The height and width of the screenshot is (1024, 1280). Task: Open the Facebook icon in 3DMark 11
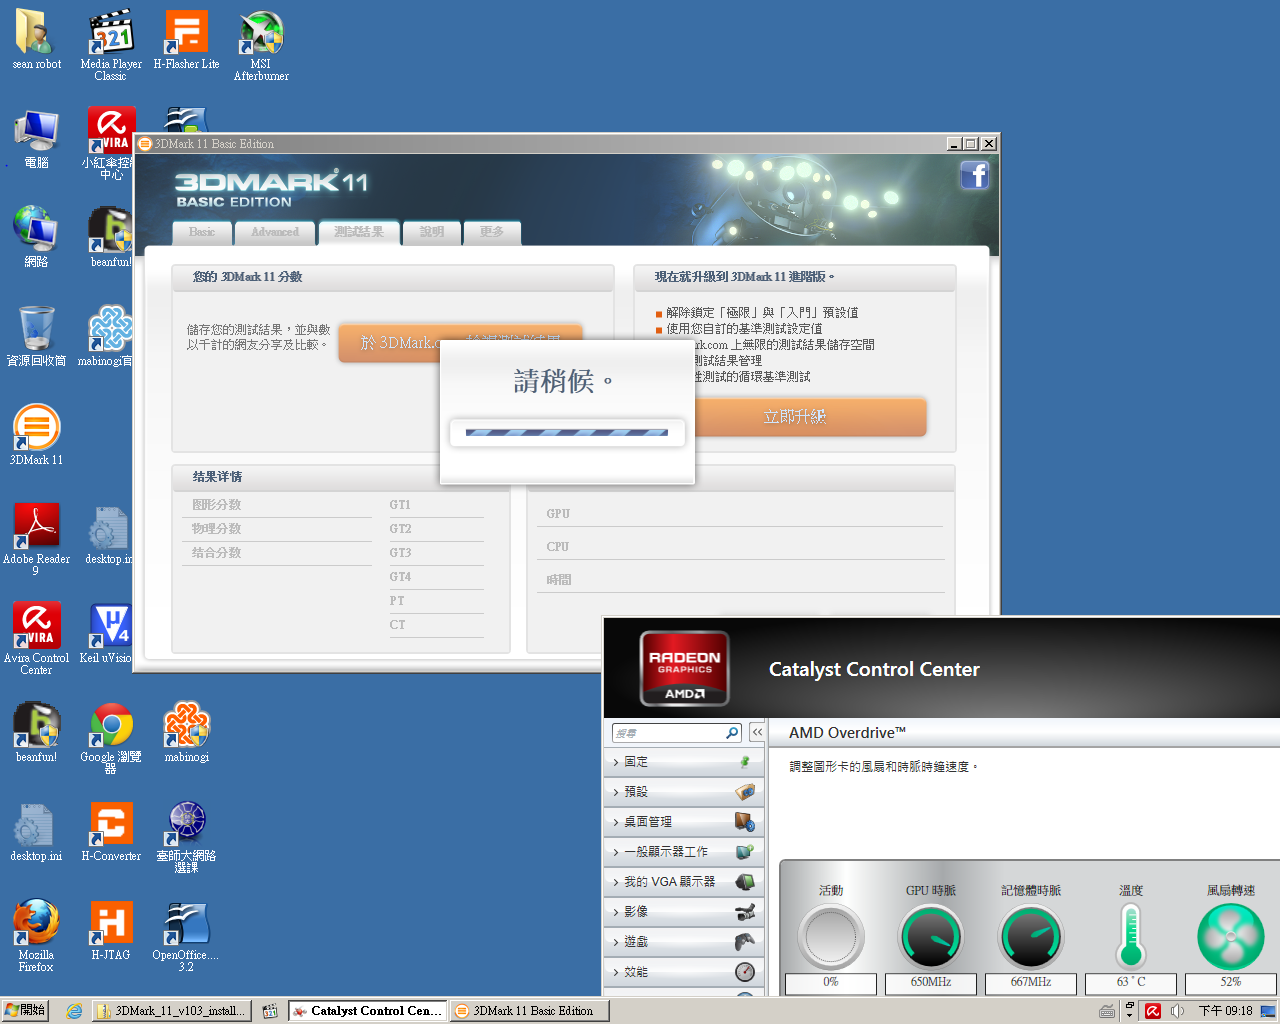[975, 176]
